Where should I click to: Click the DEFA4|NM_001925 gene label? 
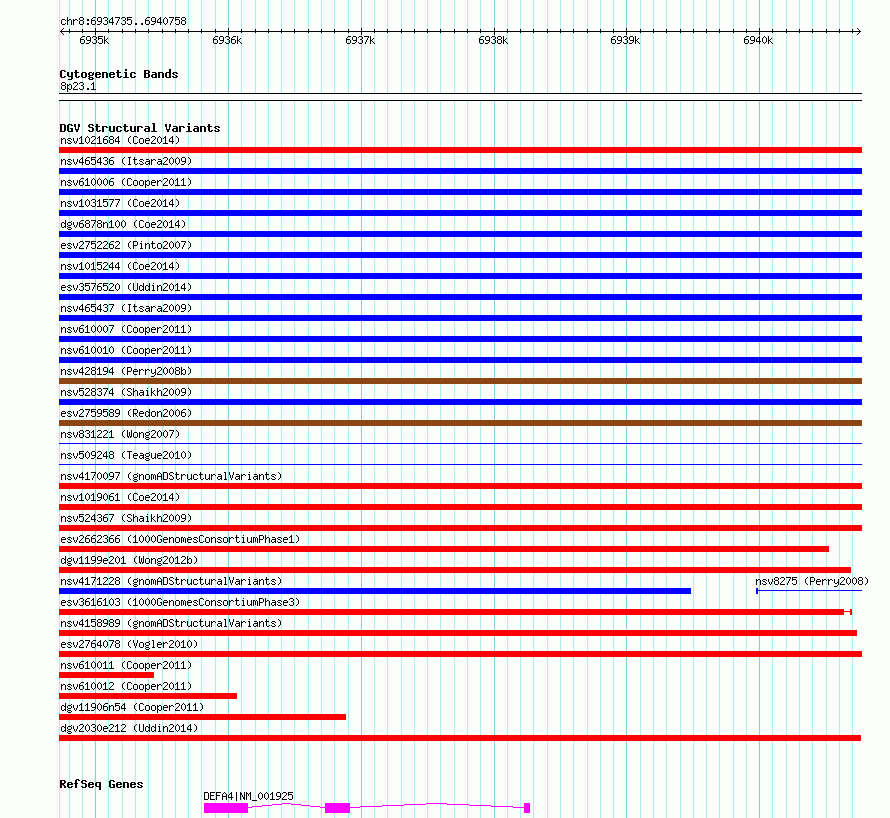248,796
